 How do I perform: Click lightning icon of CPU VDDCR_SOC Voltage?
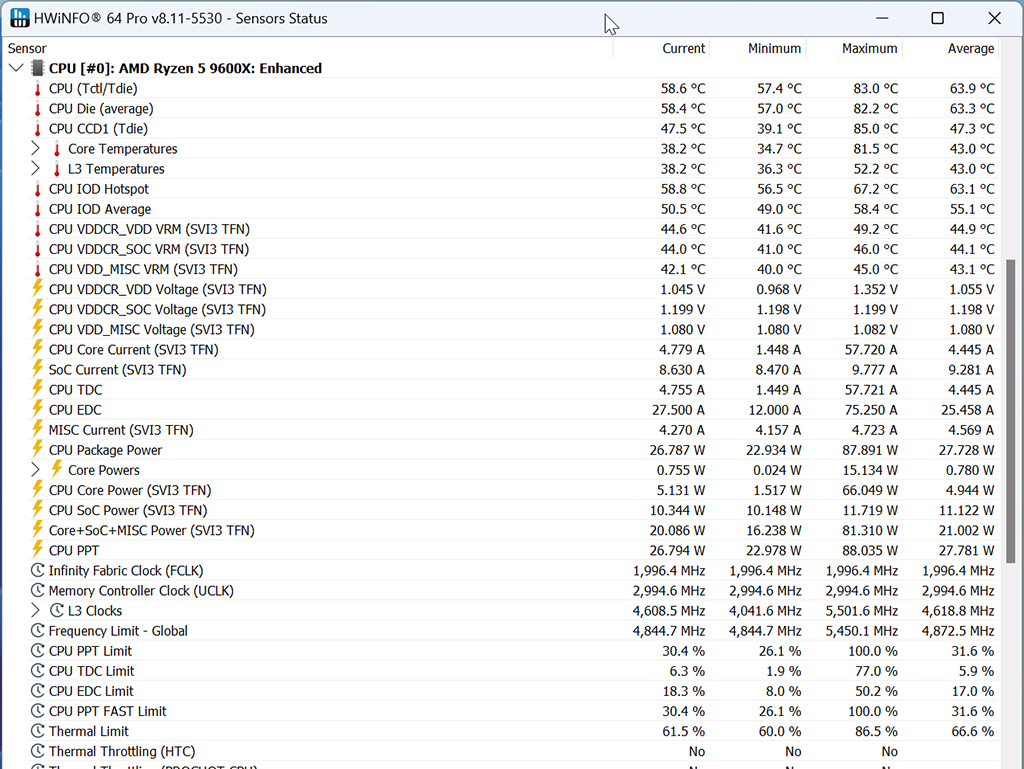coord(38,309)
